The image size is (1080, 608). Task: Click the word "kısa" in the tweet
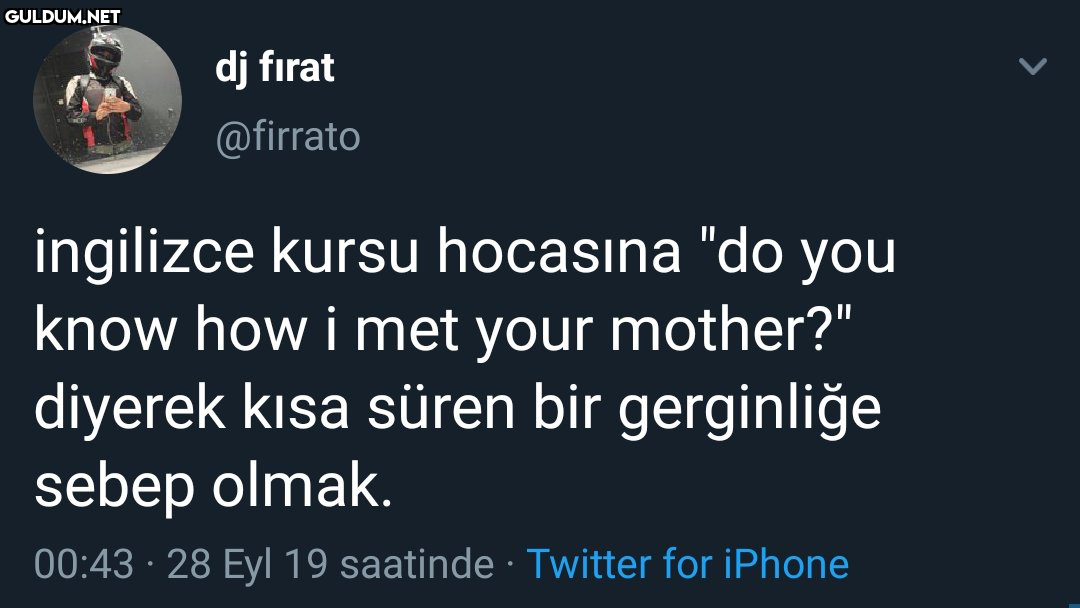pos(294,411)
